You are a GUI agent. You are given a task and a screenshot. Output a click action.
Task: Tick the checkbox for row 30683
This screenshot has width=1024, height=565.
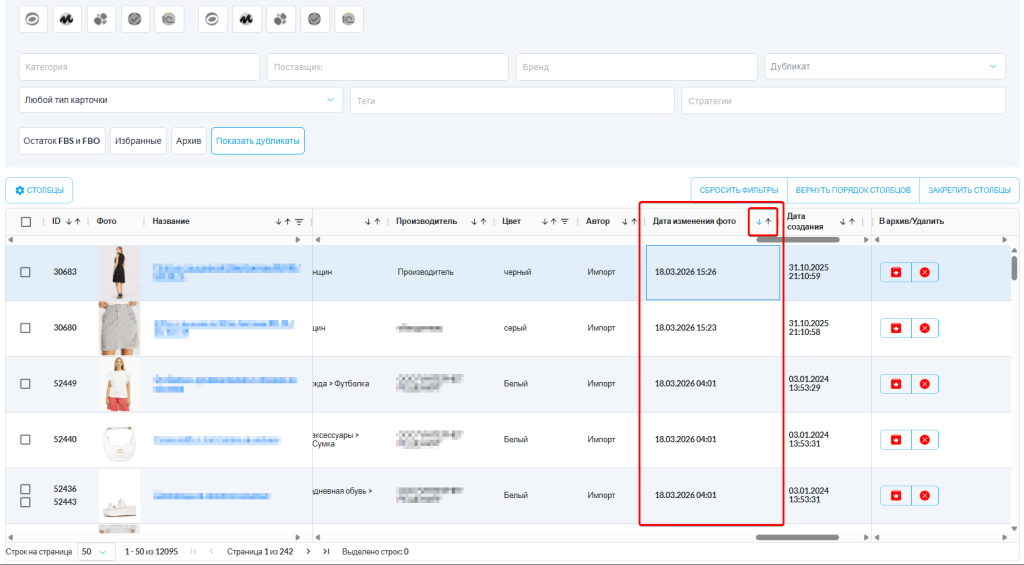coord(26,272)
